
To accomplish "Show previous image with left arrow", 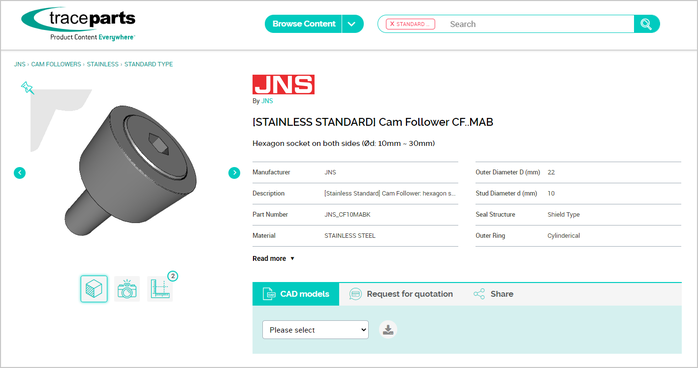I will pos(20,173).
